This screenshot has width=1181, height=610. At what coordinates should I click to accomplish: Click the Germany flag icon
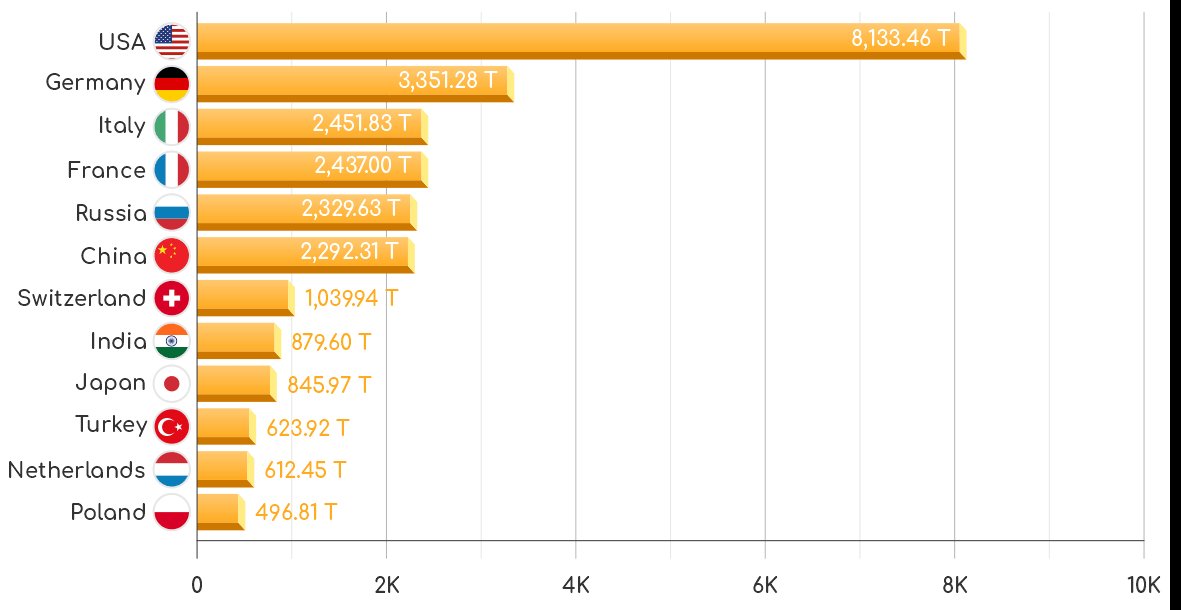click(x=172, y=84)
